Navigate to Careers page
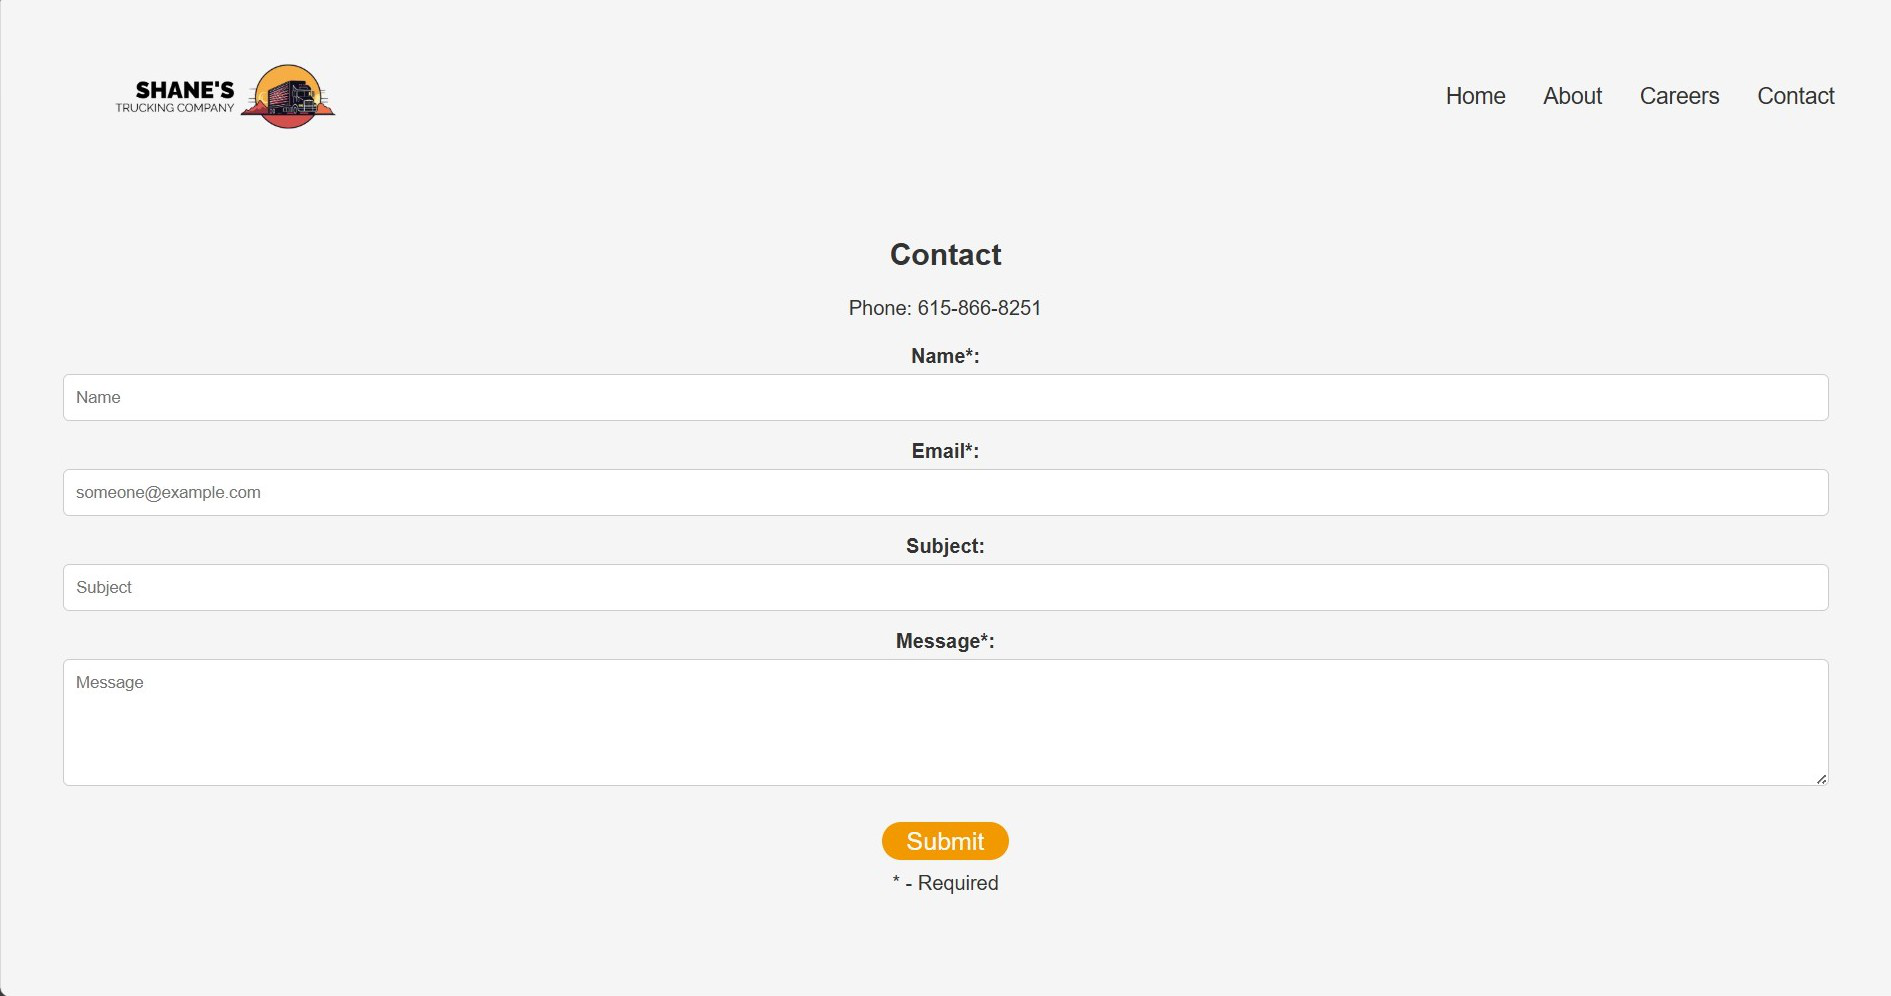 (x=1679, y=96)
